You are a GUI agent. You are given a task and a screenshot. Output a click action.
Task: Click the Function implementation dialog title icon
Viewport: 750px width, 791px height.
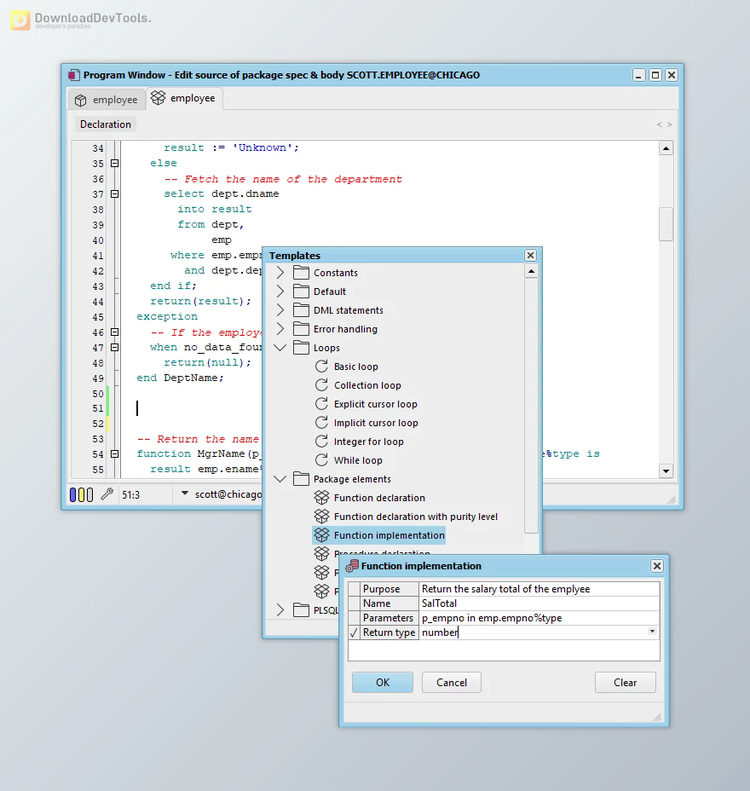coord(352,566)
